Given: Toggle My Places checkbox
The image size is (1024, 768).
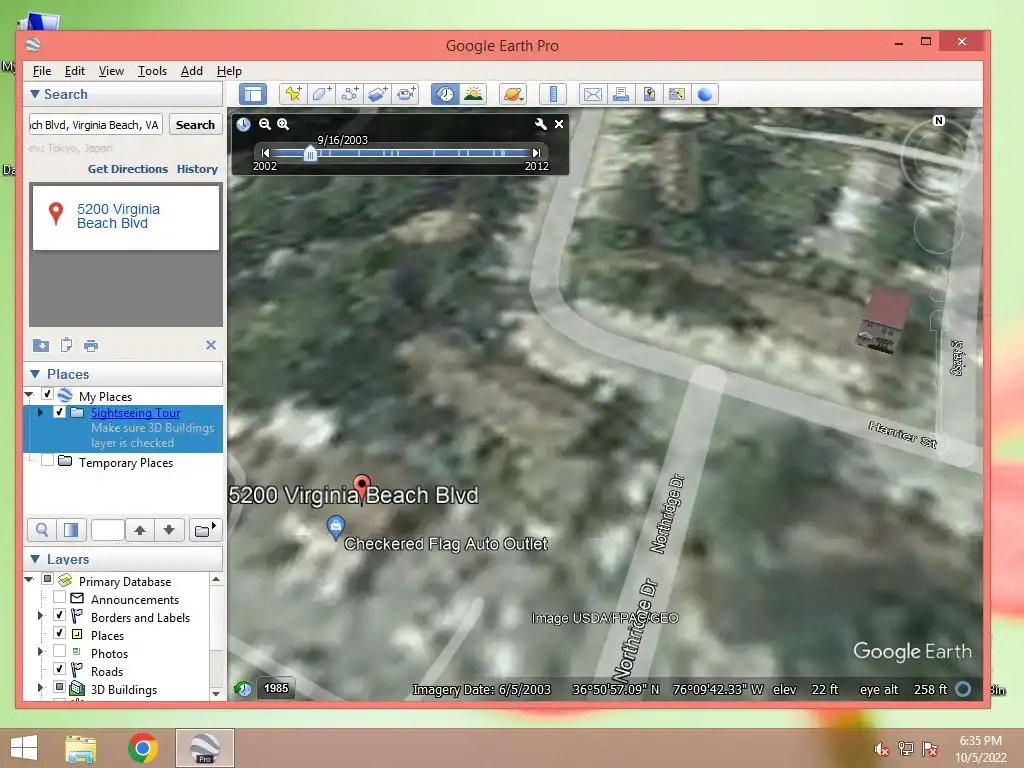Looking at the screenshot, I should (47, 394).
